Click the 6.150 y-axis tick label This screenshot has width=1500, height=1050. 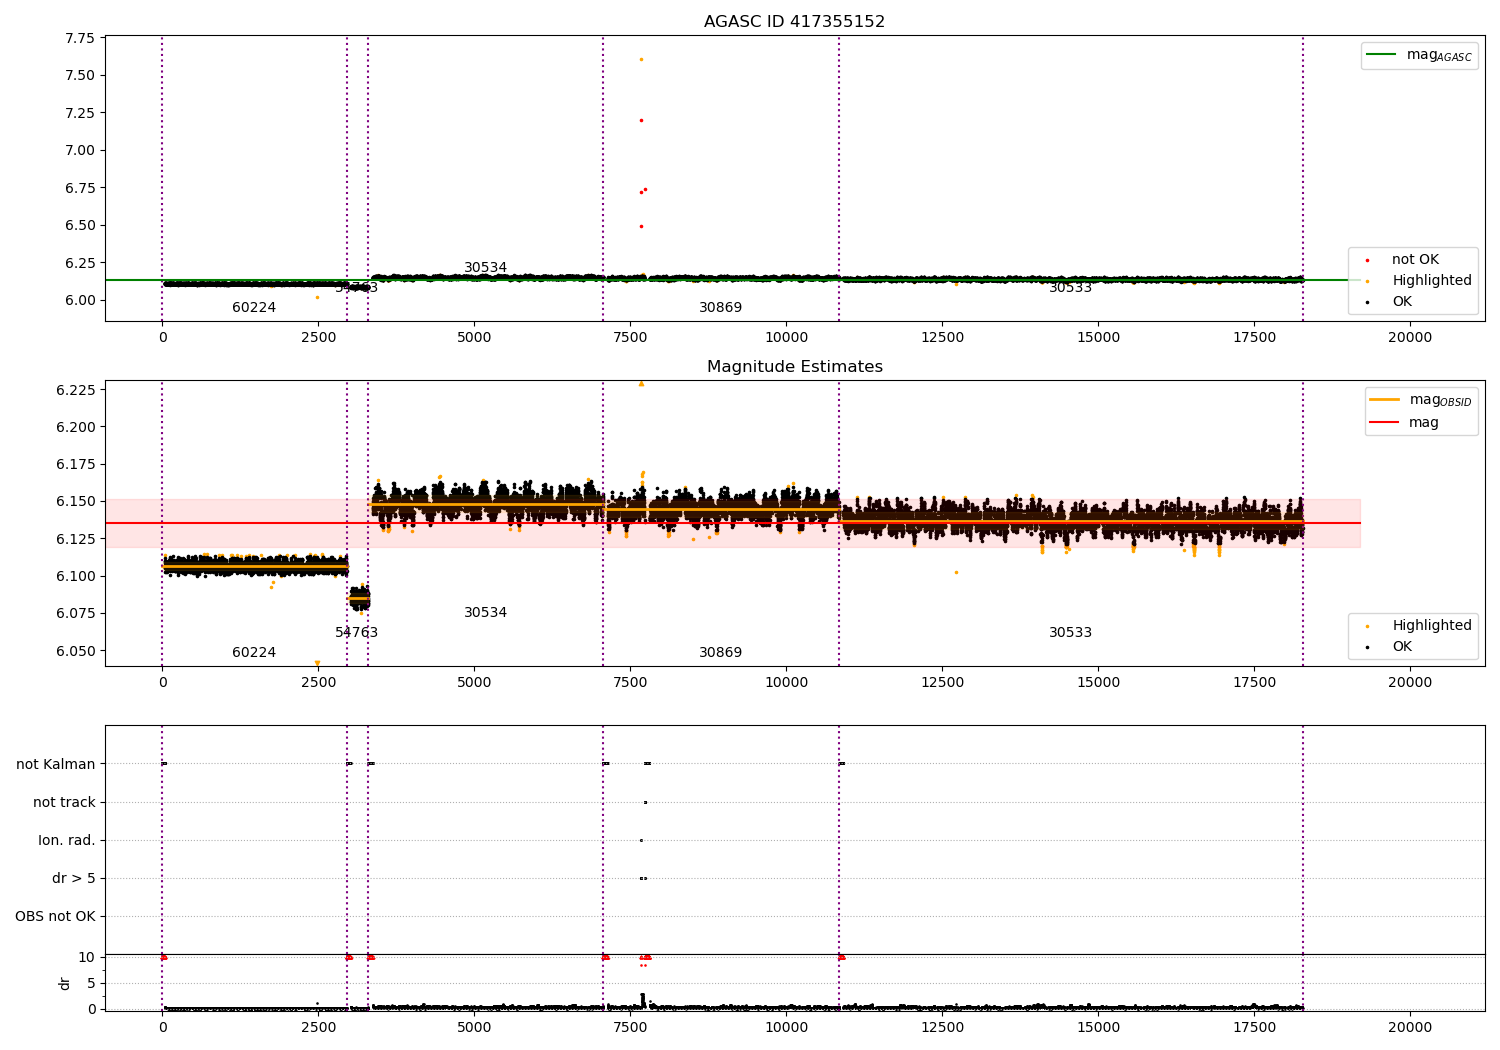[75, 501]
